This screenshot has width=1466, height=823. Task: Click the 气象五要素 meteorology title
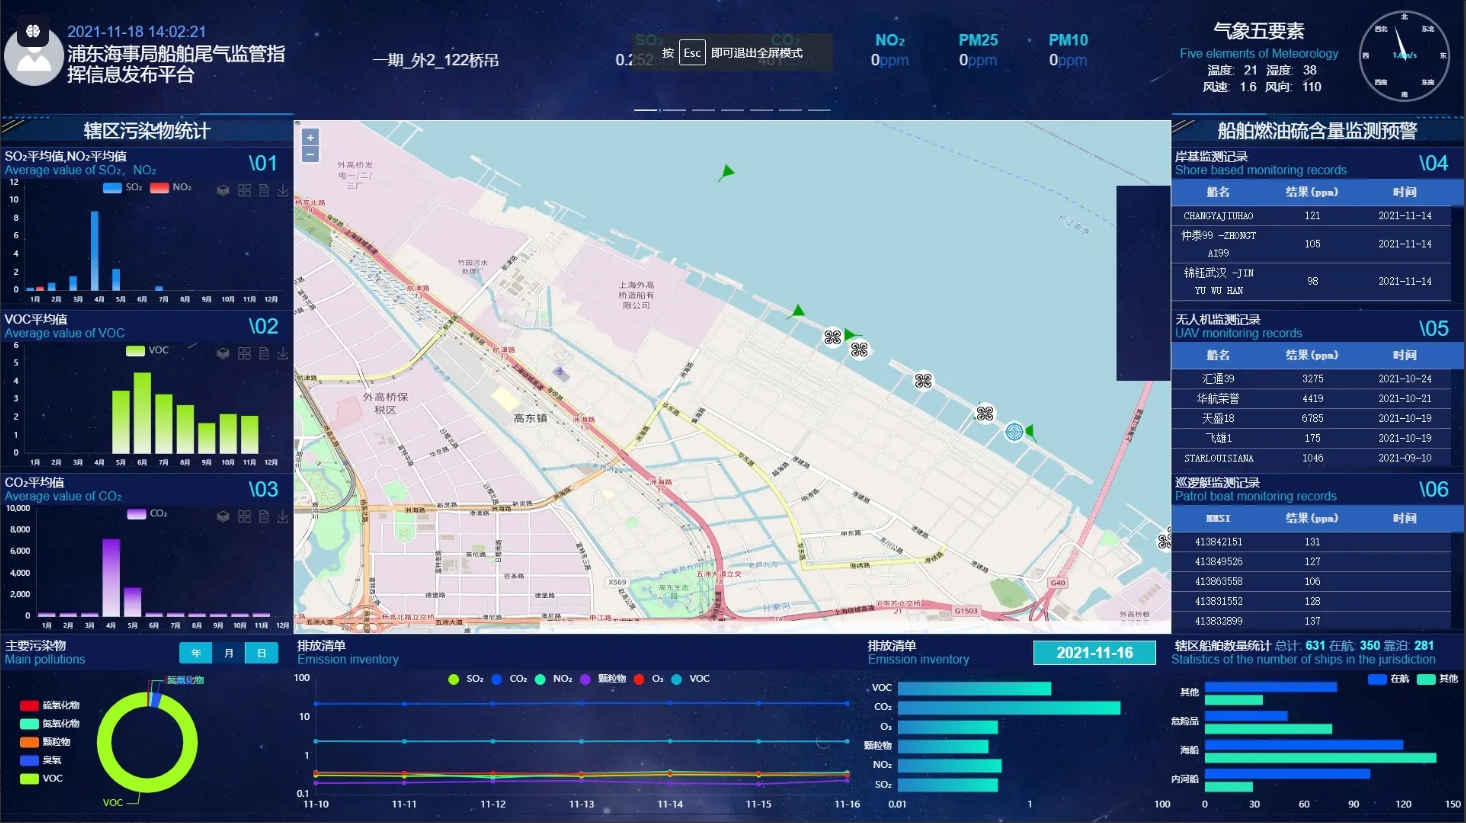pos(1258,31)
